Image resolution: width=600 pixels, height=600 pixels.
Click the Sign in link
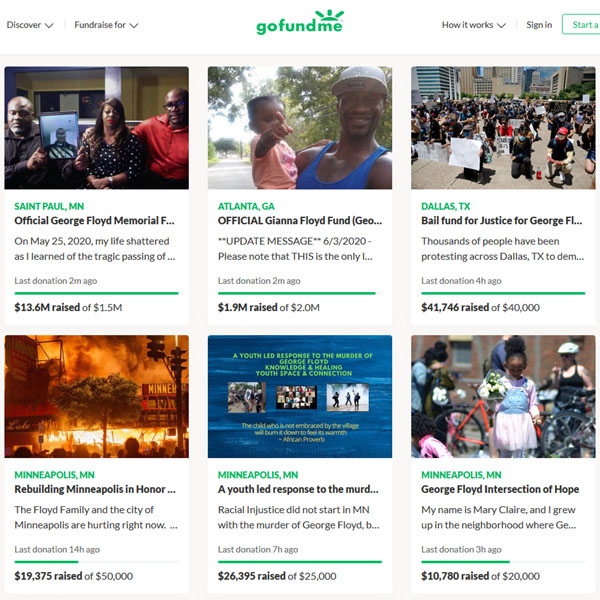[539, 25]
